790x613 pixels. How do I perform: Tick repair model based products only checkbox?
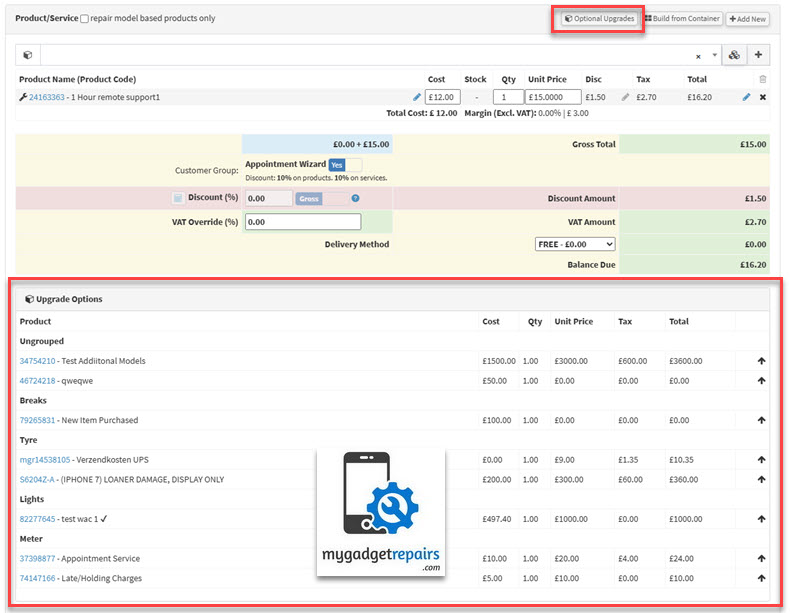coord(84,19)
